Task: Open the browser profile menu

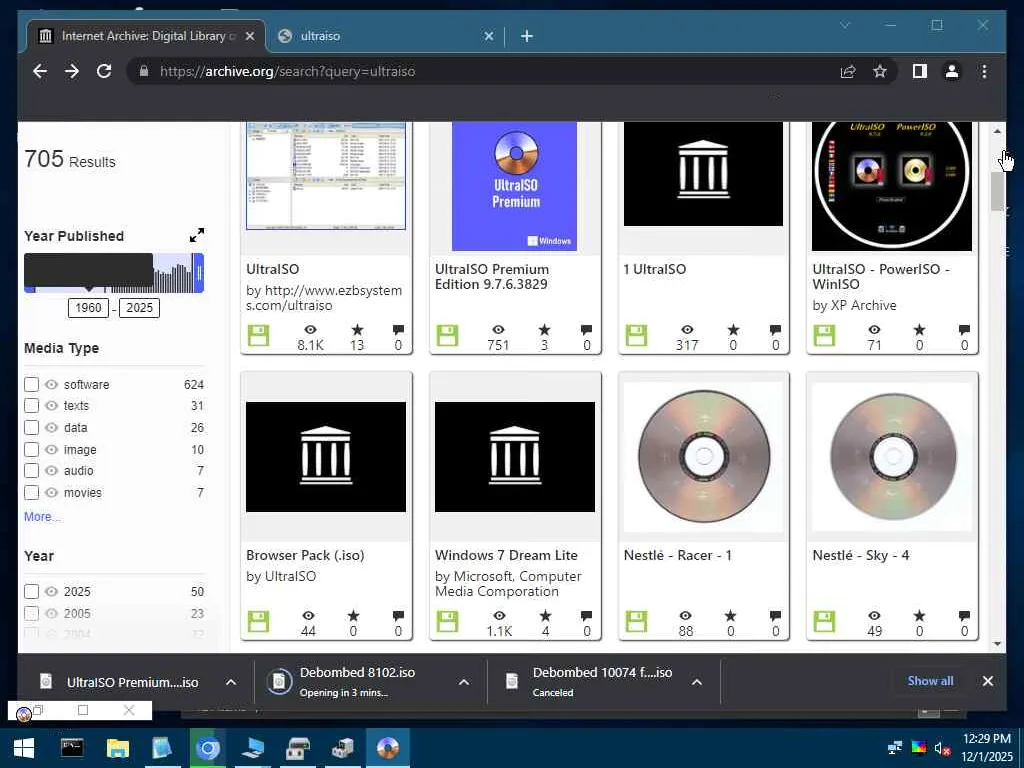Action: [x=952, y=71]
